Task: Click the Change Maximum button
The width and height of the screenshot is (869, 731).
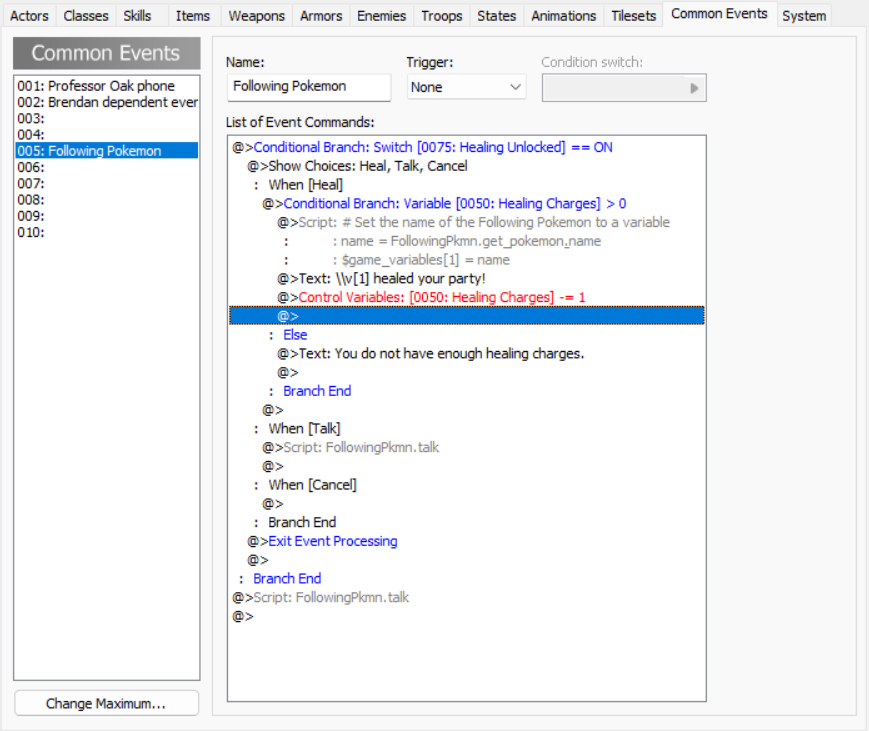Action: pyautogui.click(x=106, y=703)
